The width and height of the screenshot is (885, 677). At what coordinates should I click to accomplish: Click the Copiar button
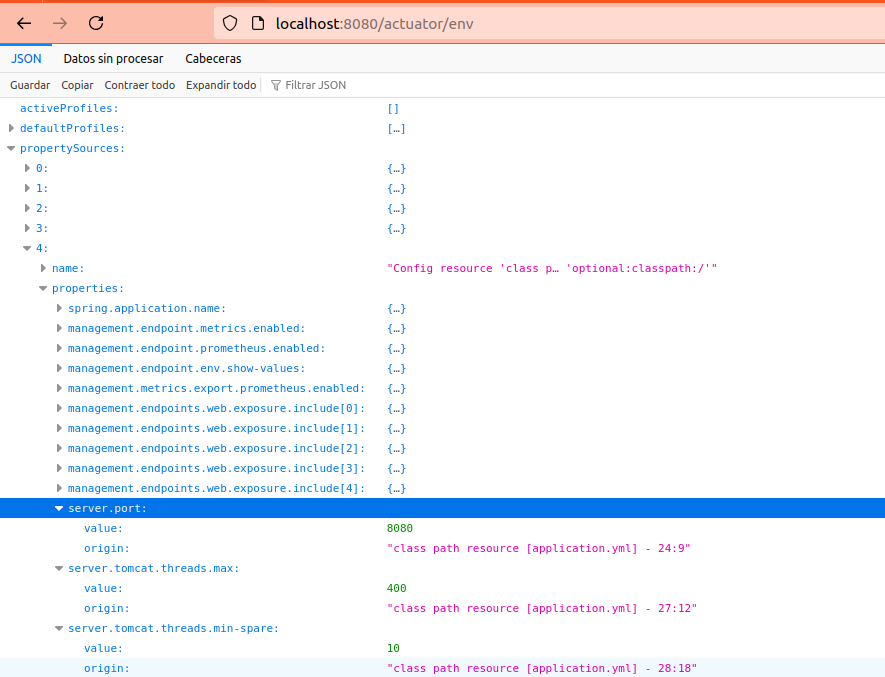click(x=77, y=85)
